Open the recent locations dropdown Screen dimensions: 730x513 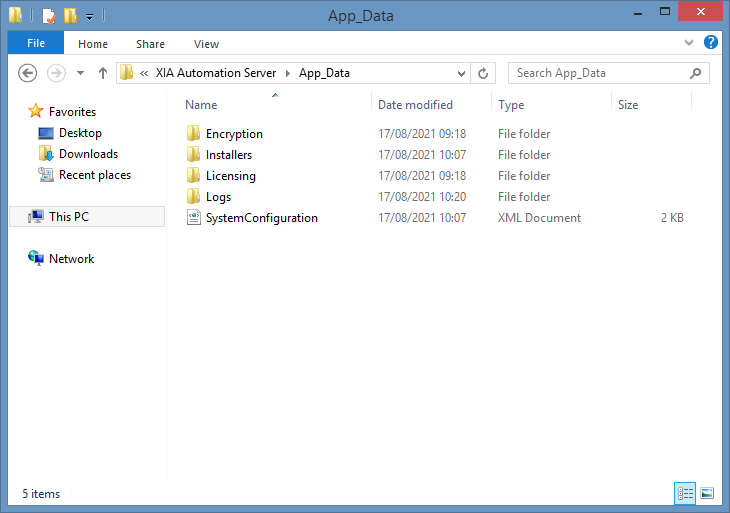tap(81, 73)
